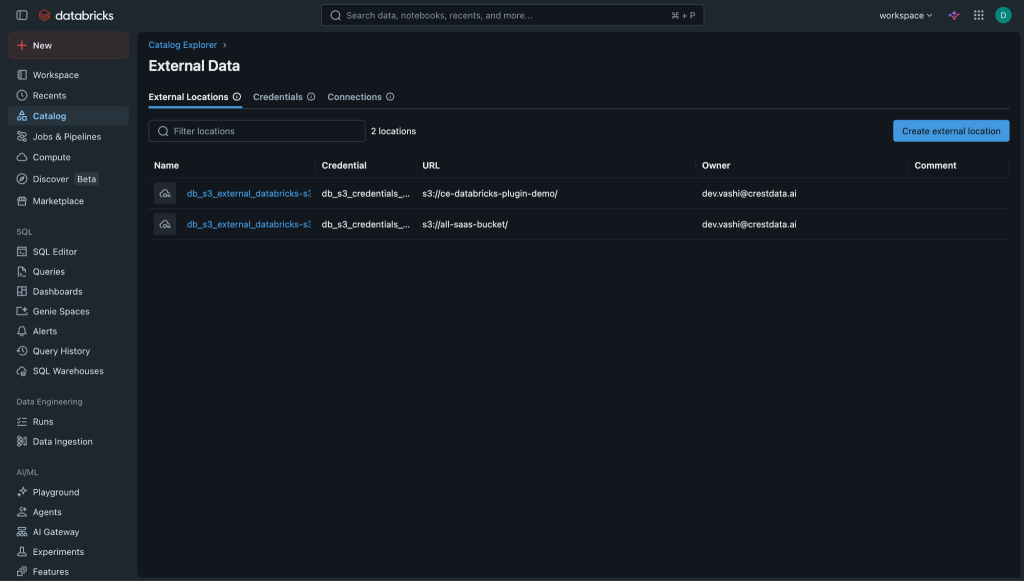
Task: Open the workspace switcher dropdown
Action: pos(905,15)
